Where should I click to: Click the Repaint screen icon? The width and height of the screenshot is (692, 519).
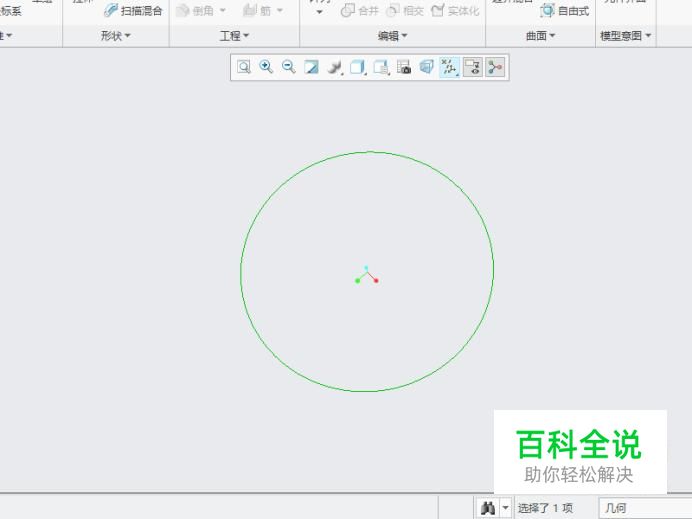tap(312, 67)
